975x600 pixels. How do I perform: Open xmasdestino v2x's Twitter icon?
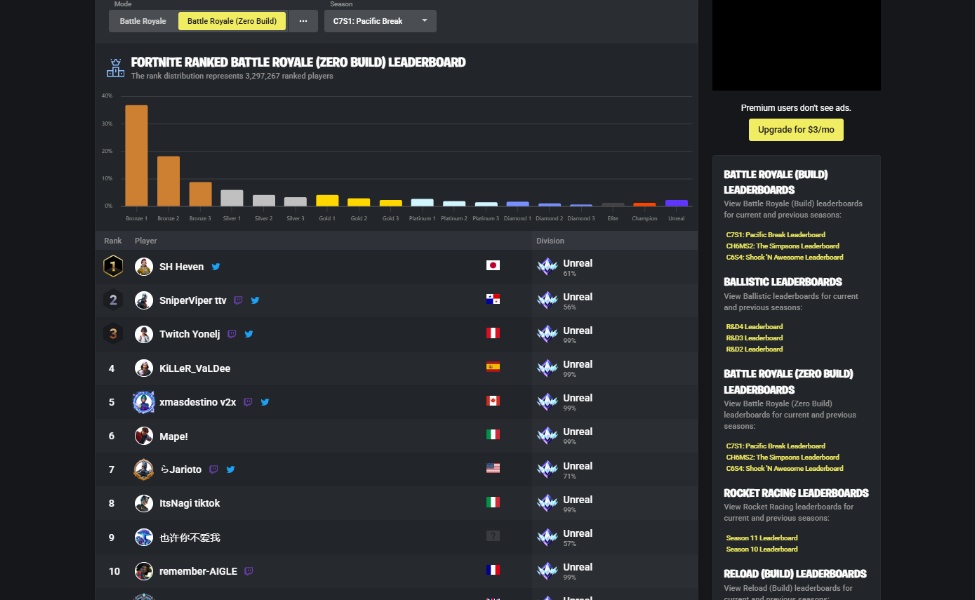265,402
